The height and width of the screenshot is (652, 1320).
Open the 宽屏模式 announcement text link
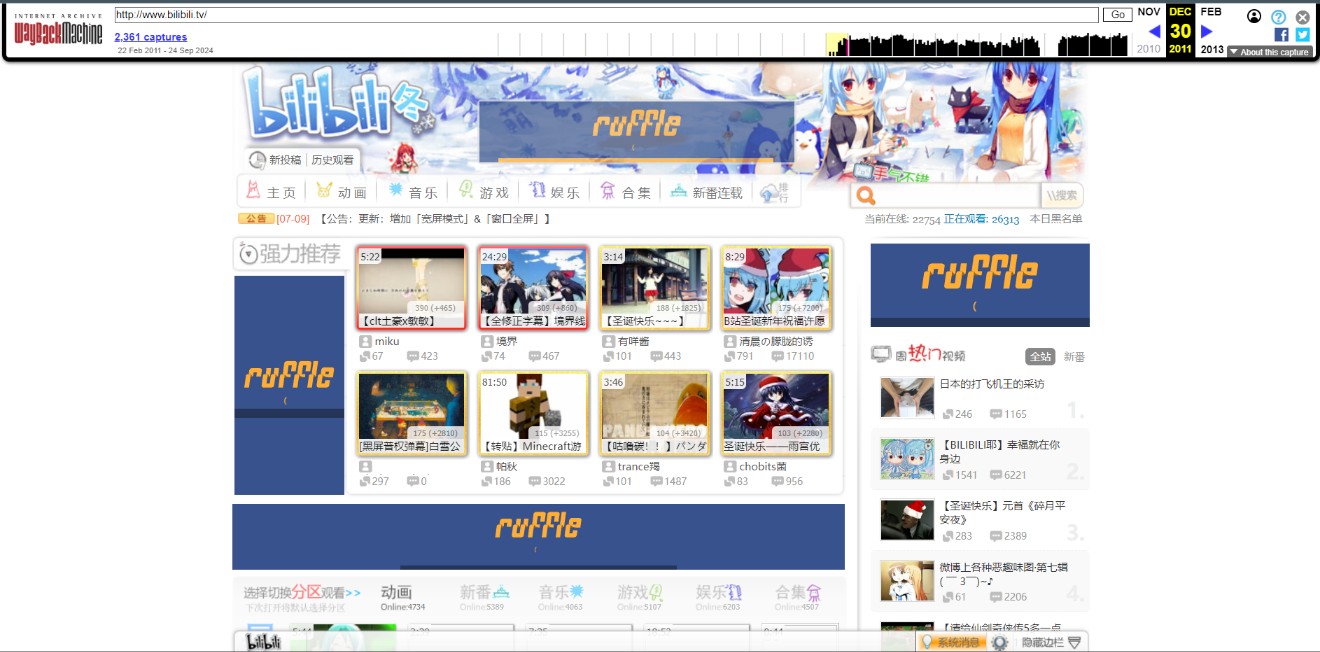tap(436, 219)
